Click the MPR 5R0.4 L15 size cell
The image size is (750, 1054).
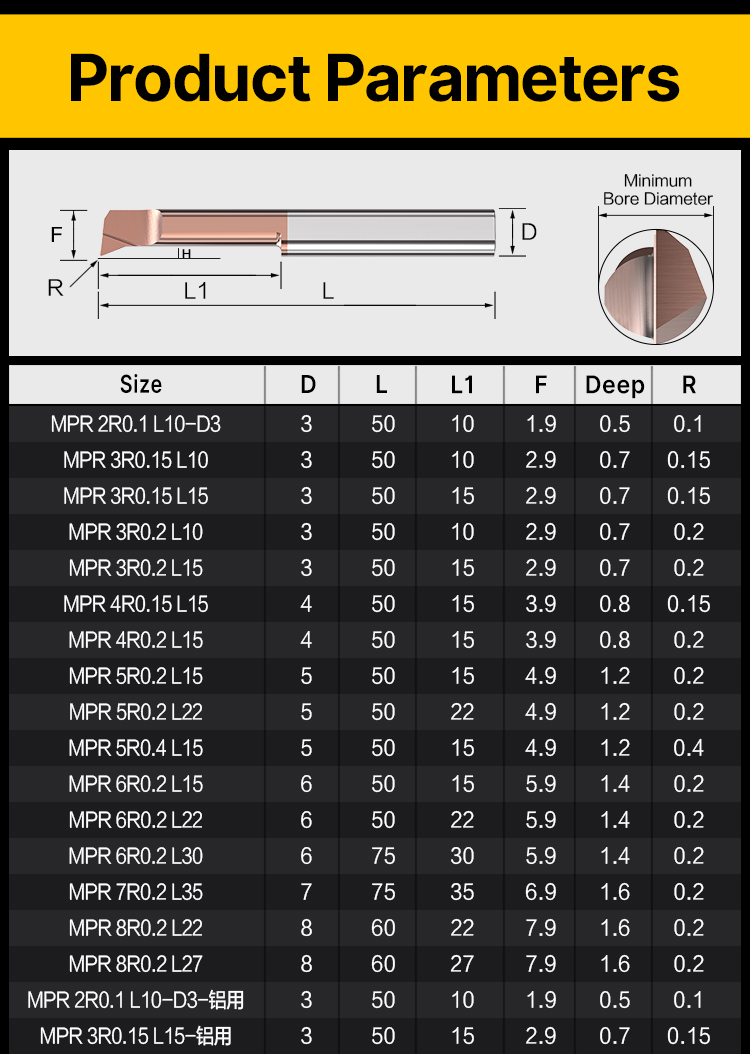click(136, 748)
